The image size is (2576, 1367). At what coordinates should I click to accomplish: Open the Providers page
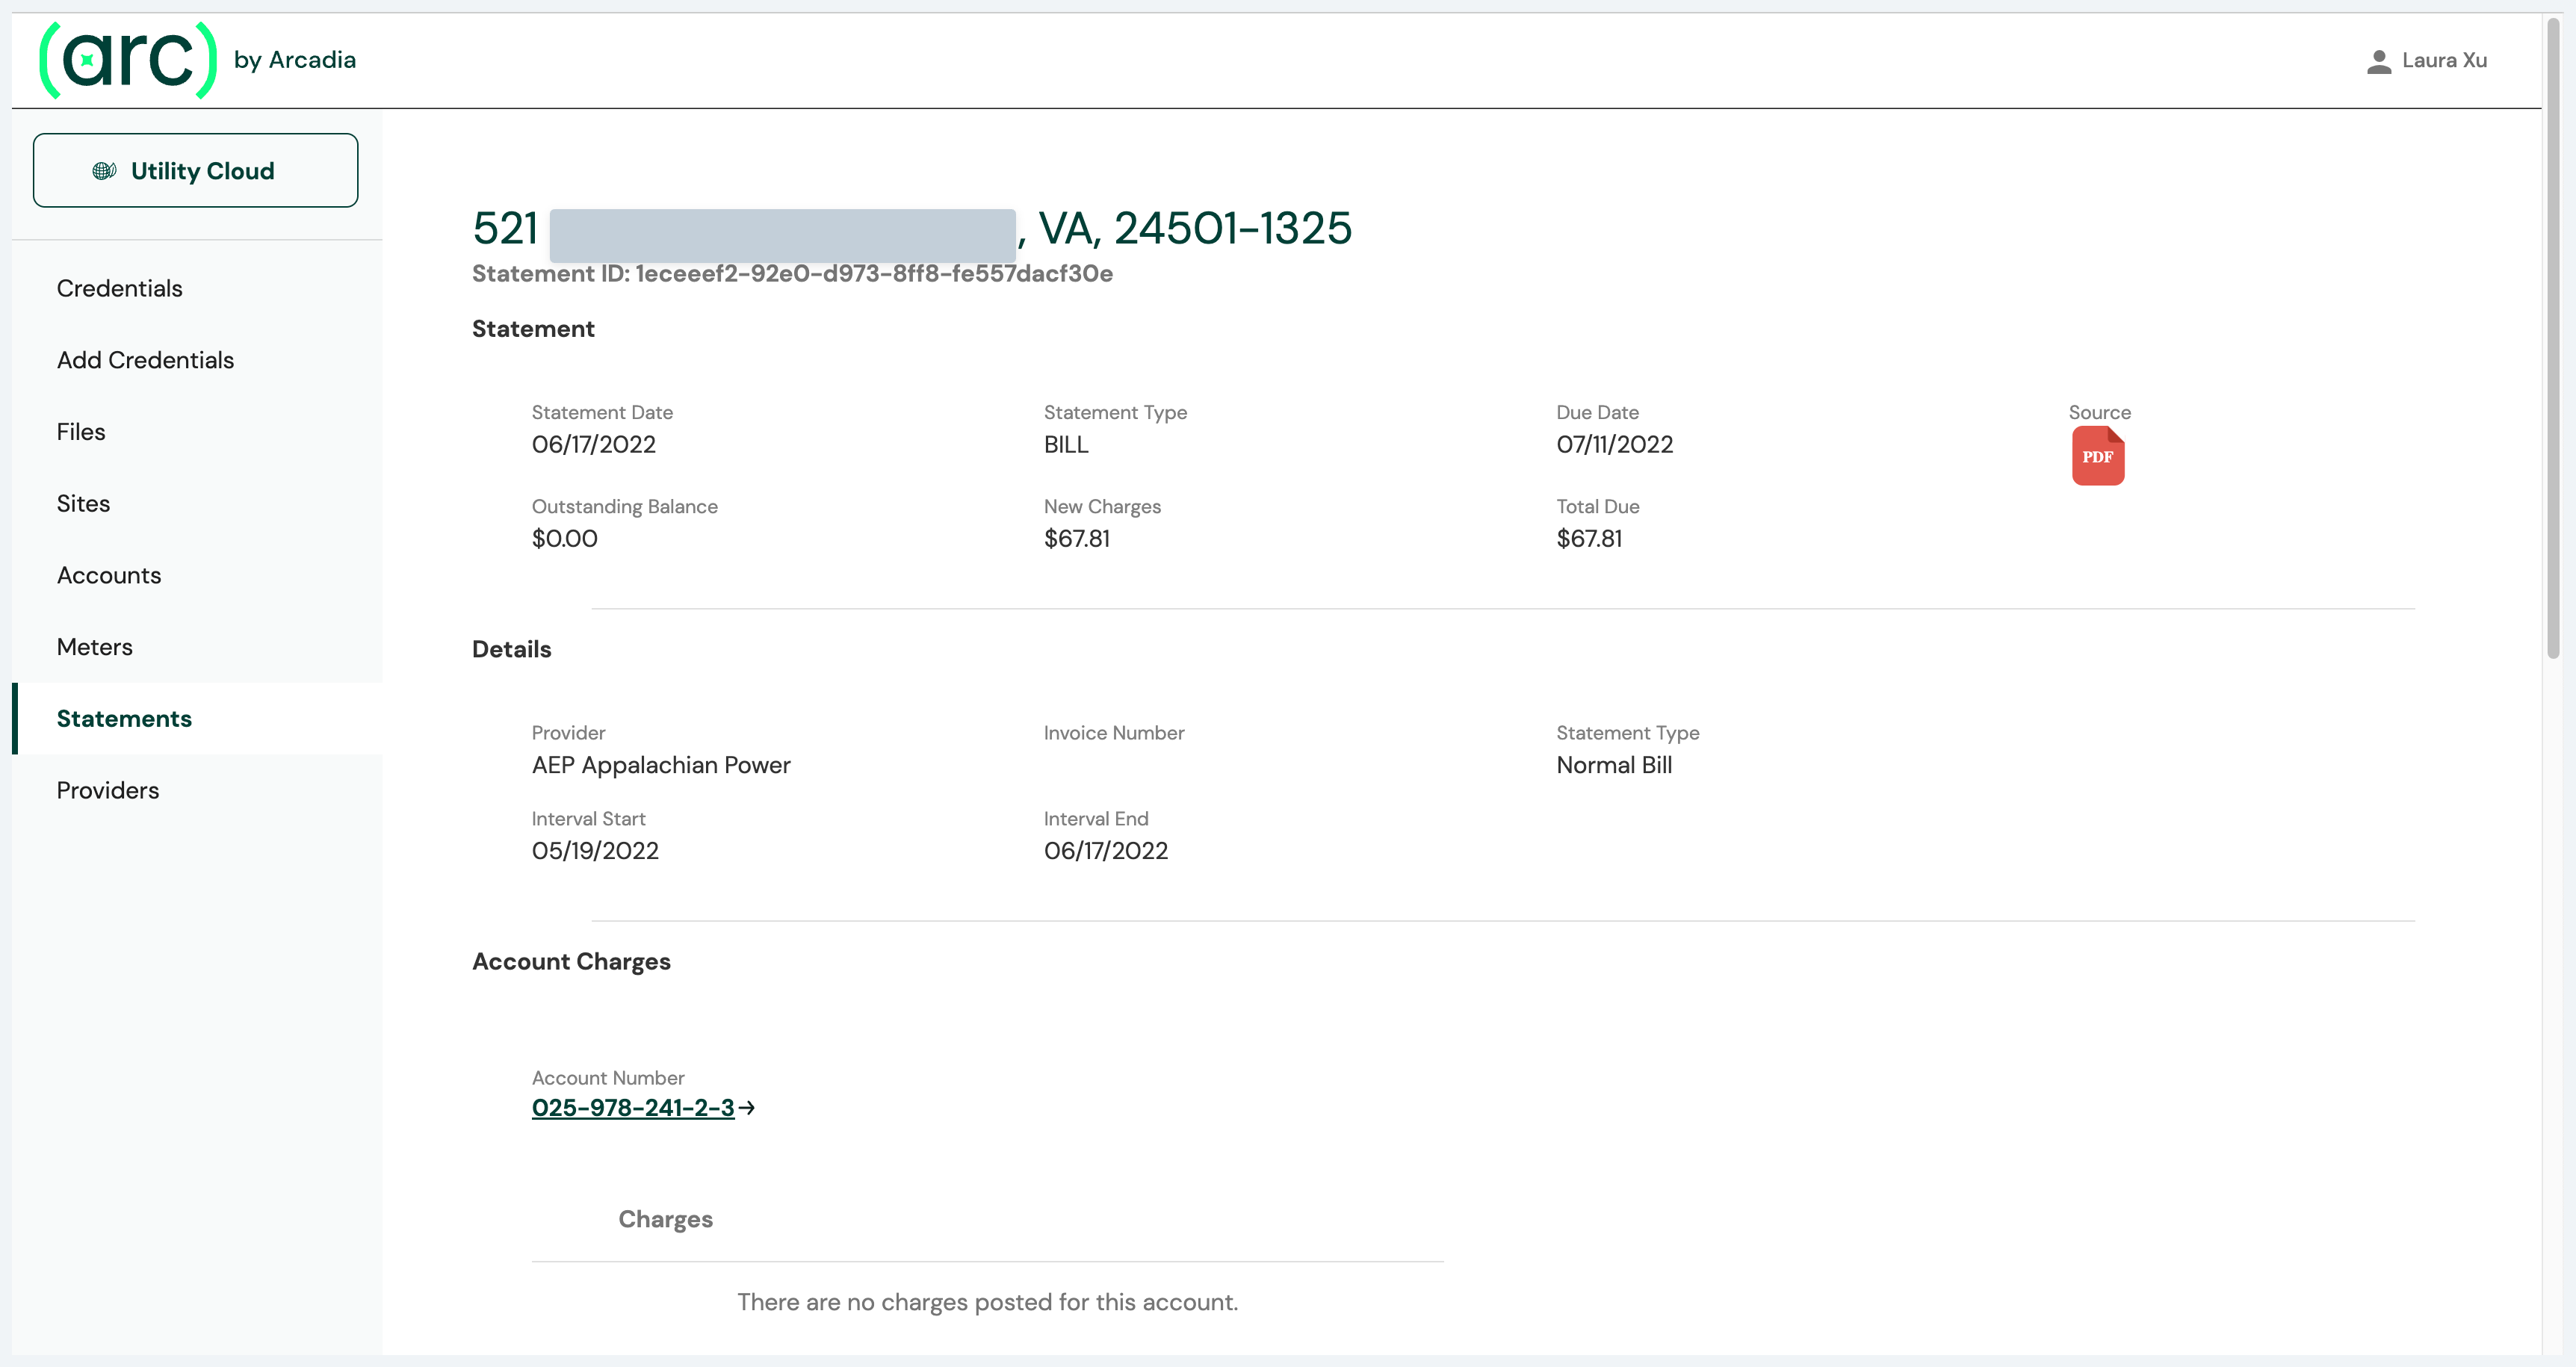pos(107,790)
